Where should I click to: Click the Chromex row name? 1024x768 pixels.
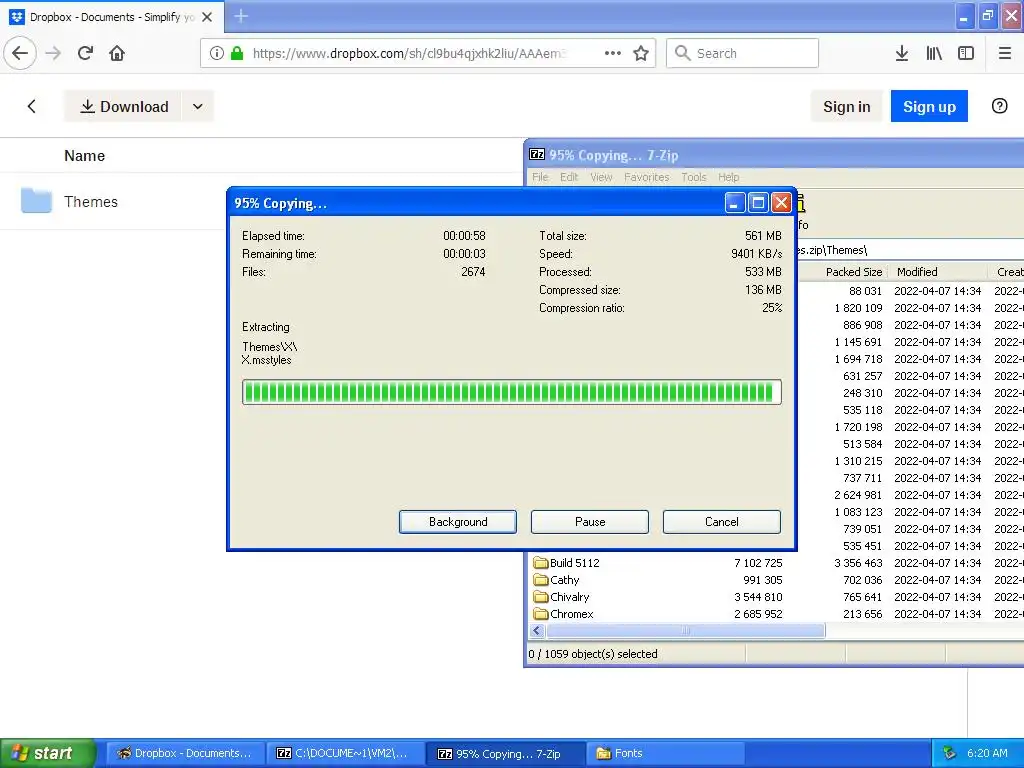coord(571,614)
